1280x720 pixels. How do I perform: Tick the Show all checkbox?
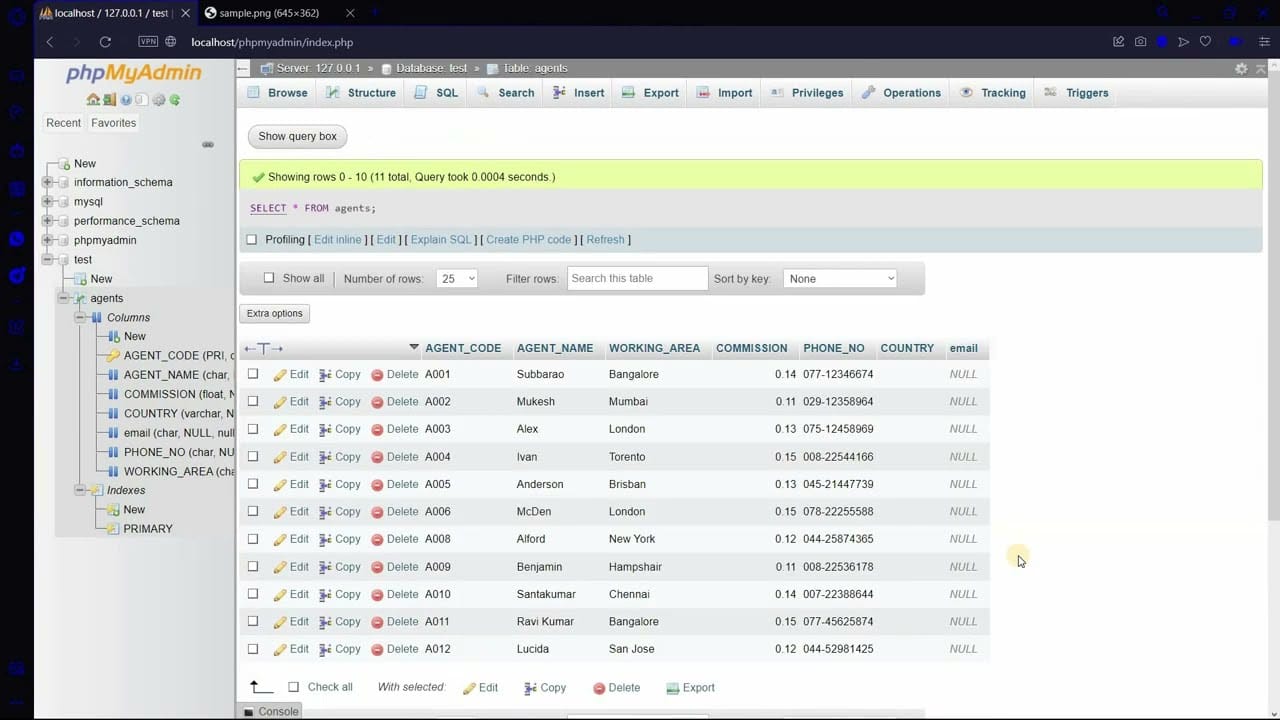coord(268,279)
